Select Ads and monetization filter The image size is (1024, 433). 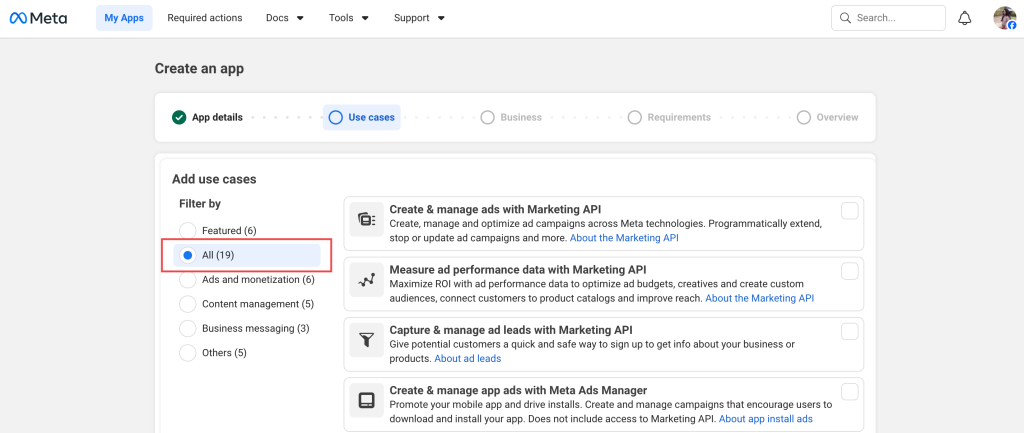pyautogui.click(x=187, y=280)
